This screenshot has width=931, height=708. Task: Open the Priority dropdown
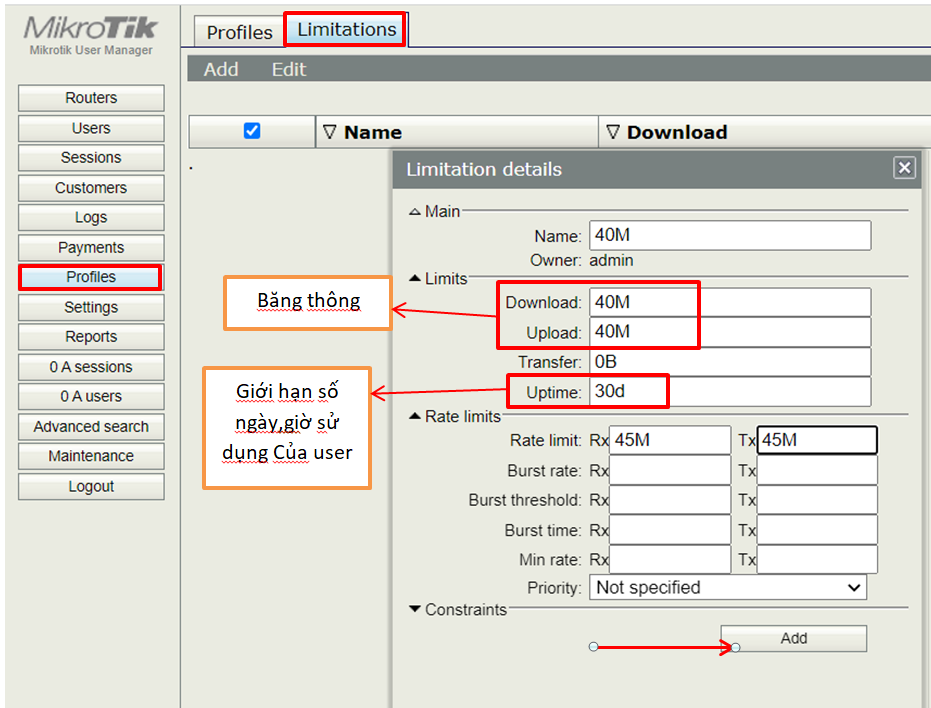pos(728,588)
